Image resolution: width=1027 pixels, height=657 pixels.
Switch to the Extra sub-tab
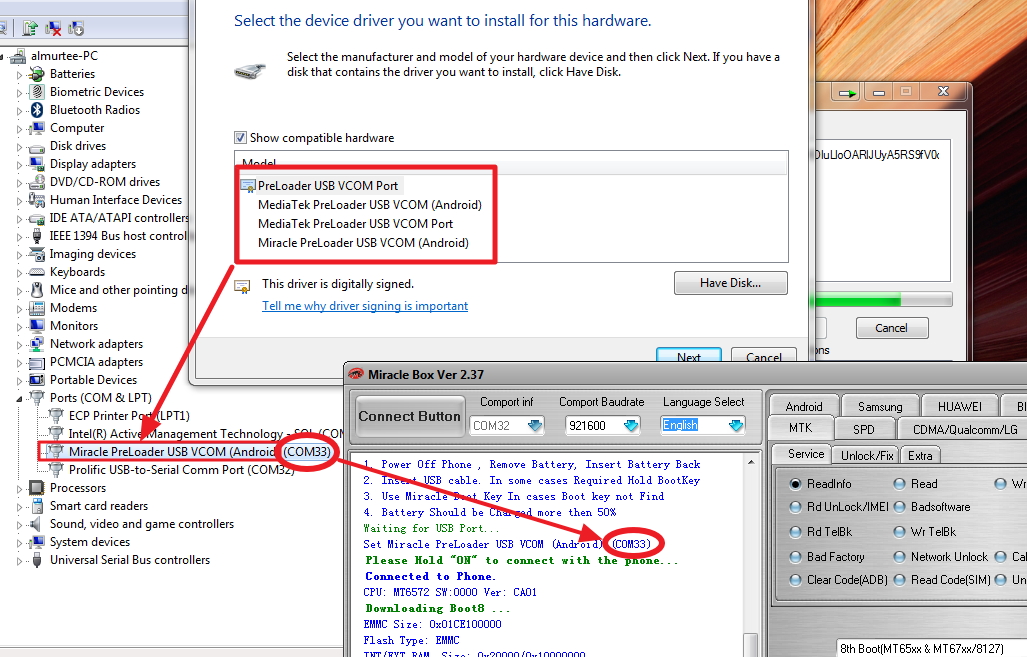[x=920, y=455]
